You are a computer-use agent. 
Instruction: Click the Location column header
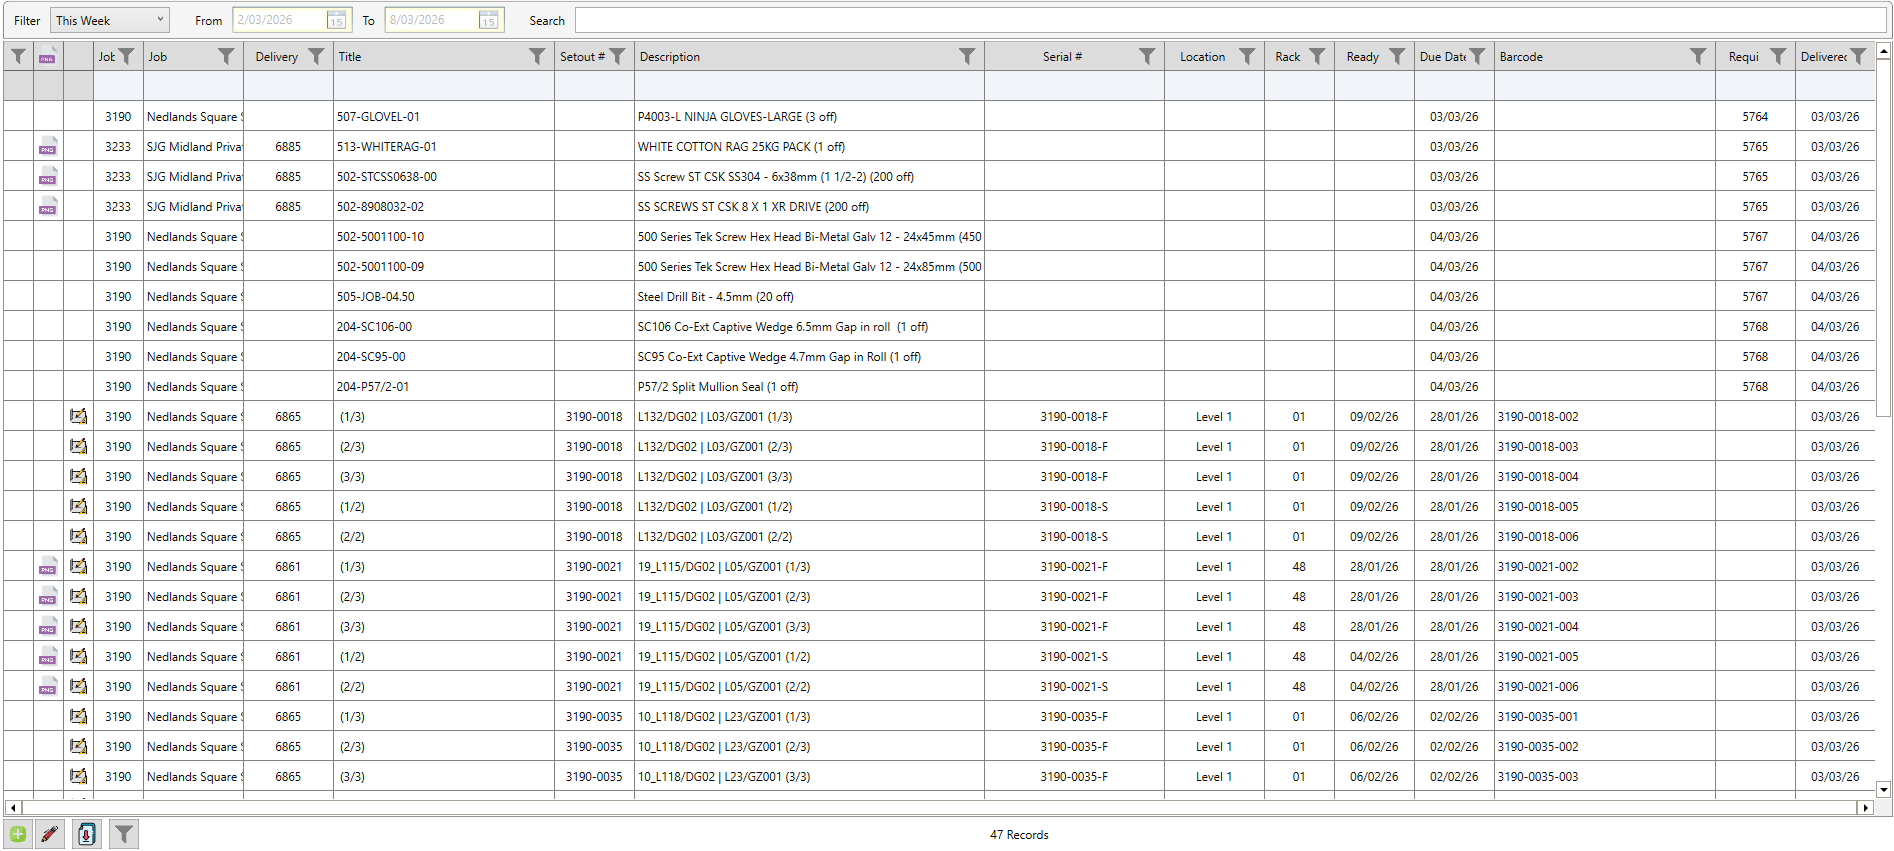pyautogui.click(x=1202, y=57)
